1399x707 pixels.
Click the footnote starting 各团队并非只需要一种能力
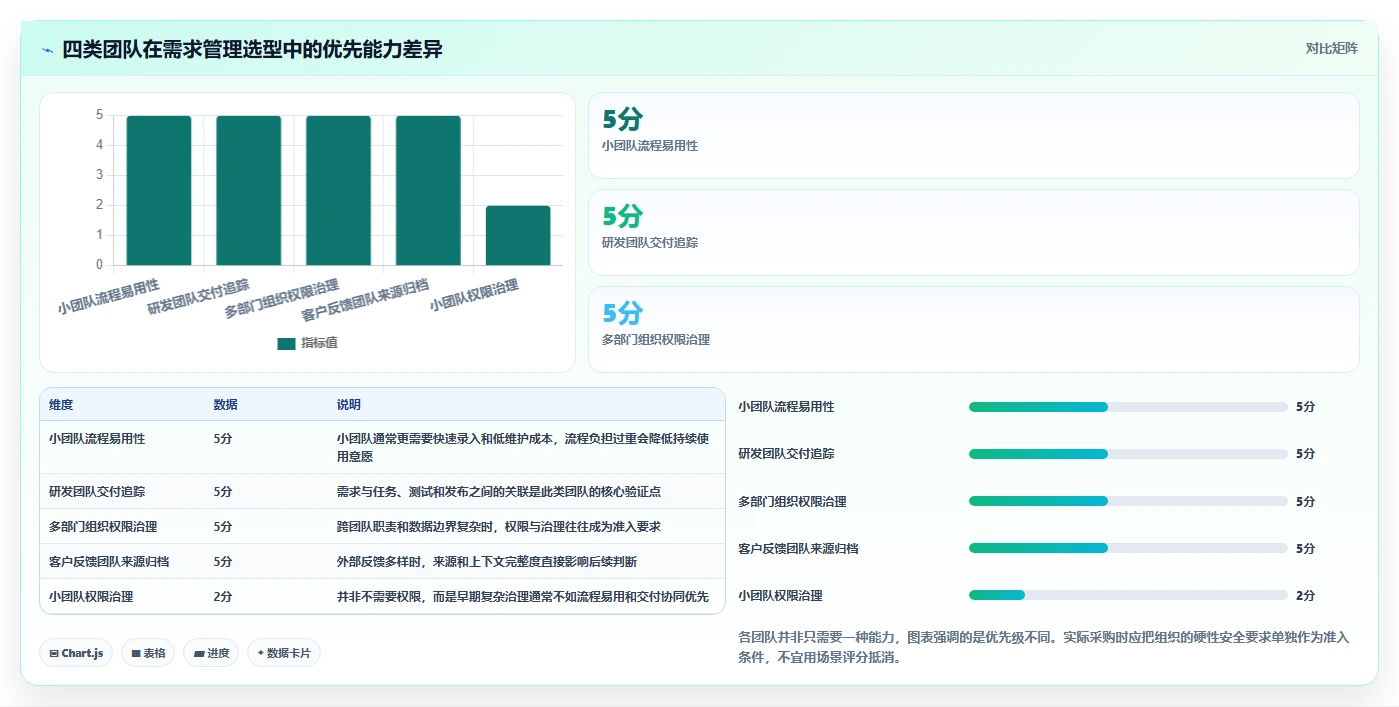[x=1044, y=647]
